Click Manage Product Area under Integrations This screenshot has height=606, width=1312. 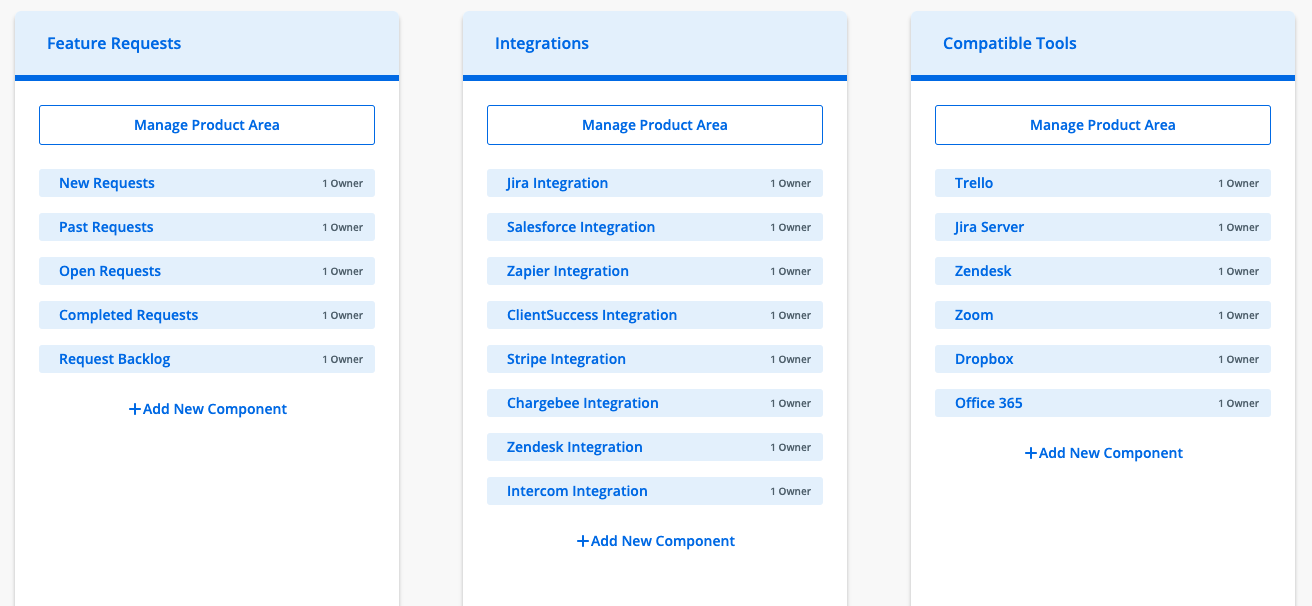(654, 125)
